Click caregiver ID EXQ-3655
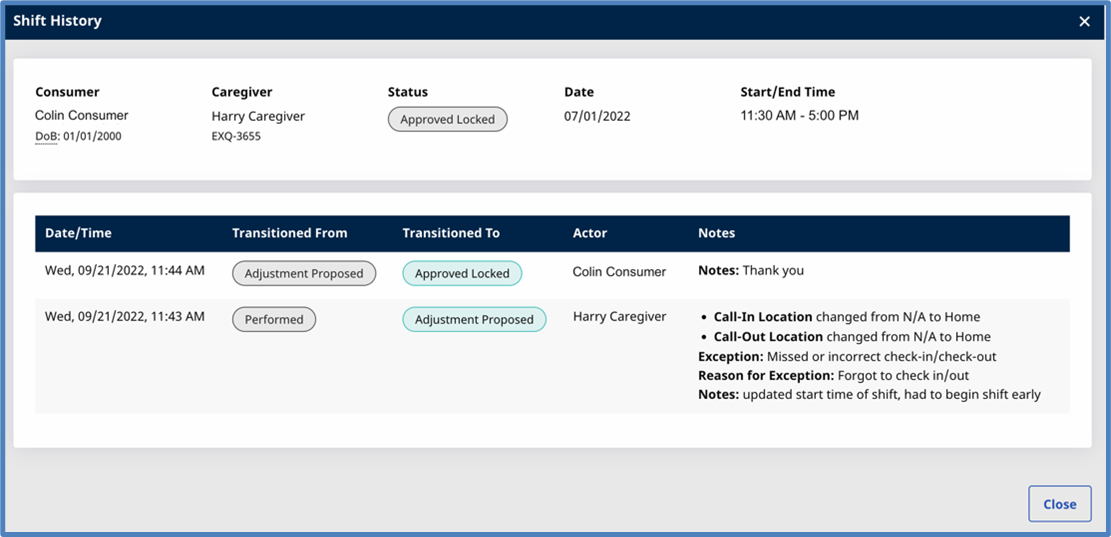The height and width of the screenshot is (537, 1111). [x=236, y=136]
